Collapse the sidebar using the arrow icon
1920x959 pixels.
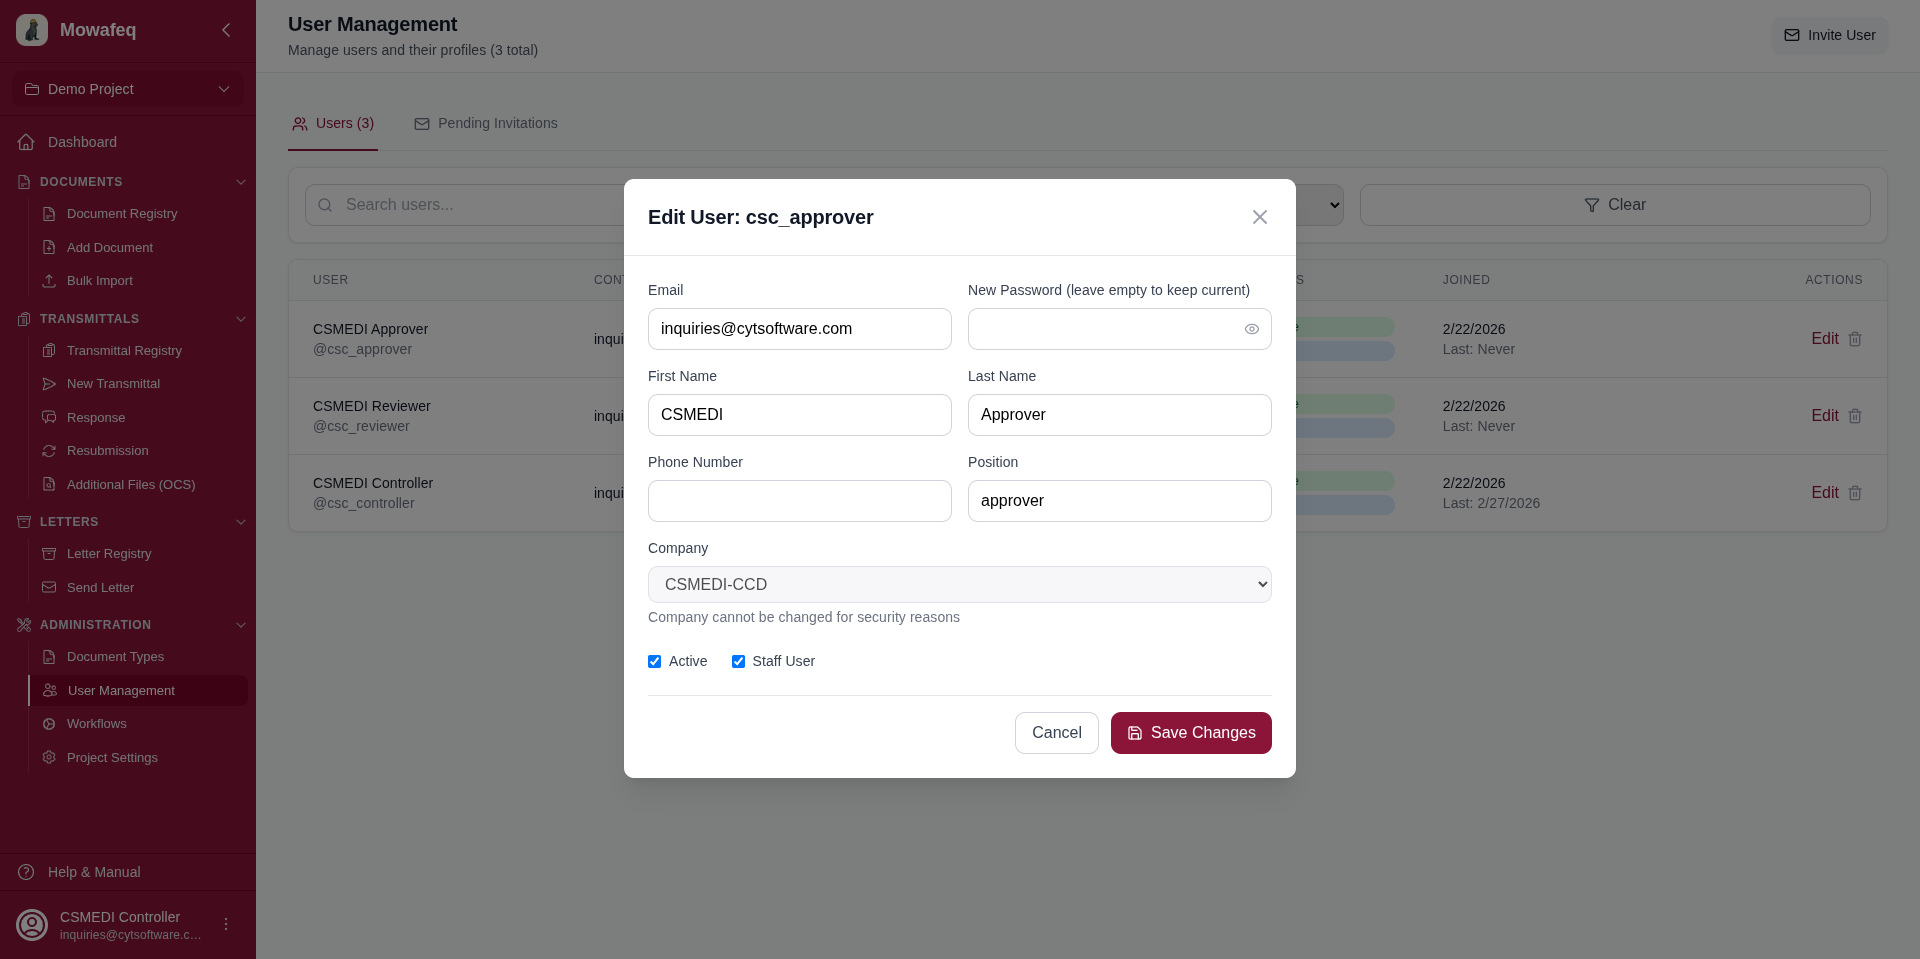pos(226,30)
